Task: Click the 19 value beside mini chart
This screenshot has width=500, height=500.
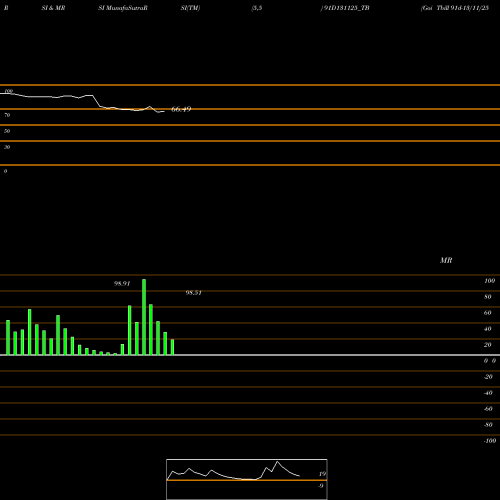Action: point(322,474)
